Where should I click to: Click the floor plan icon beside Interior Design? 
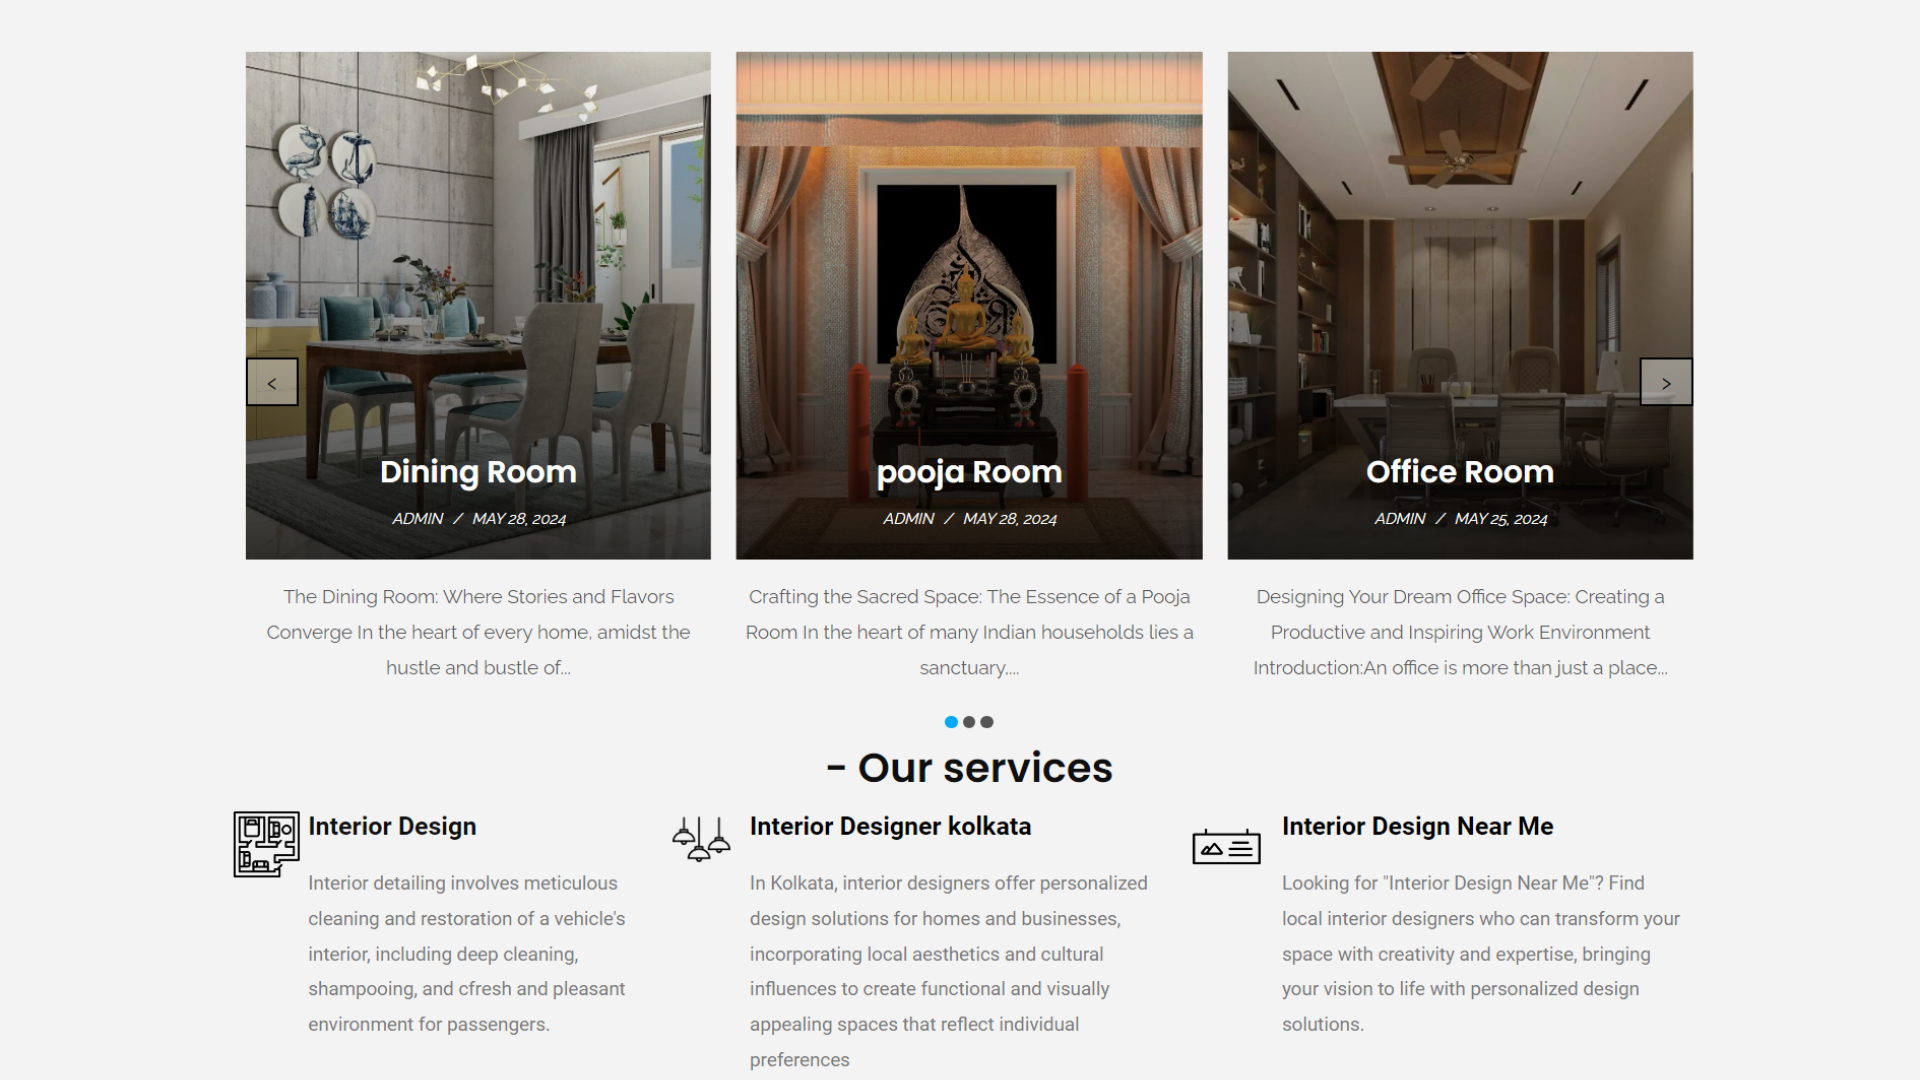[x=266, y=845]
